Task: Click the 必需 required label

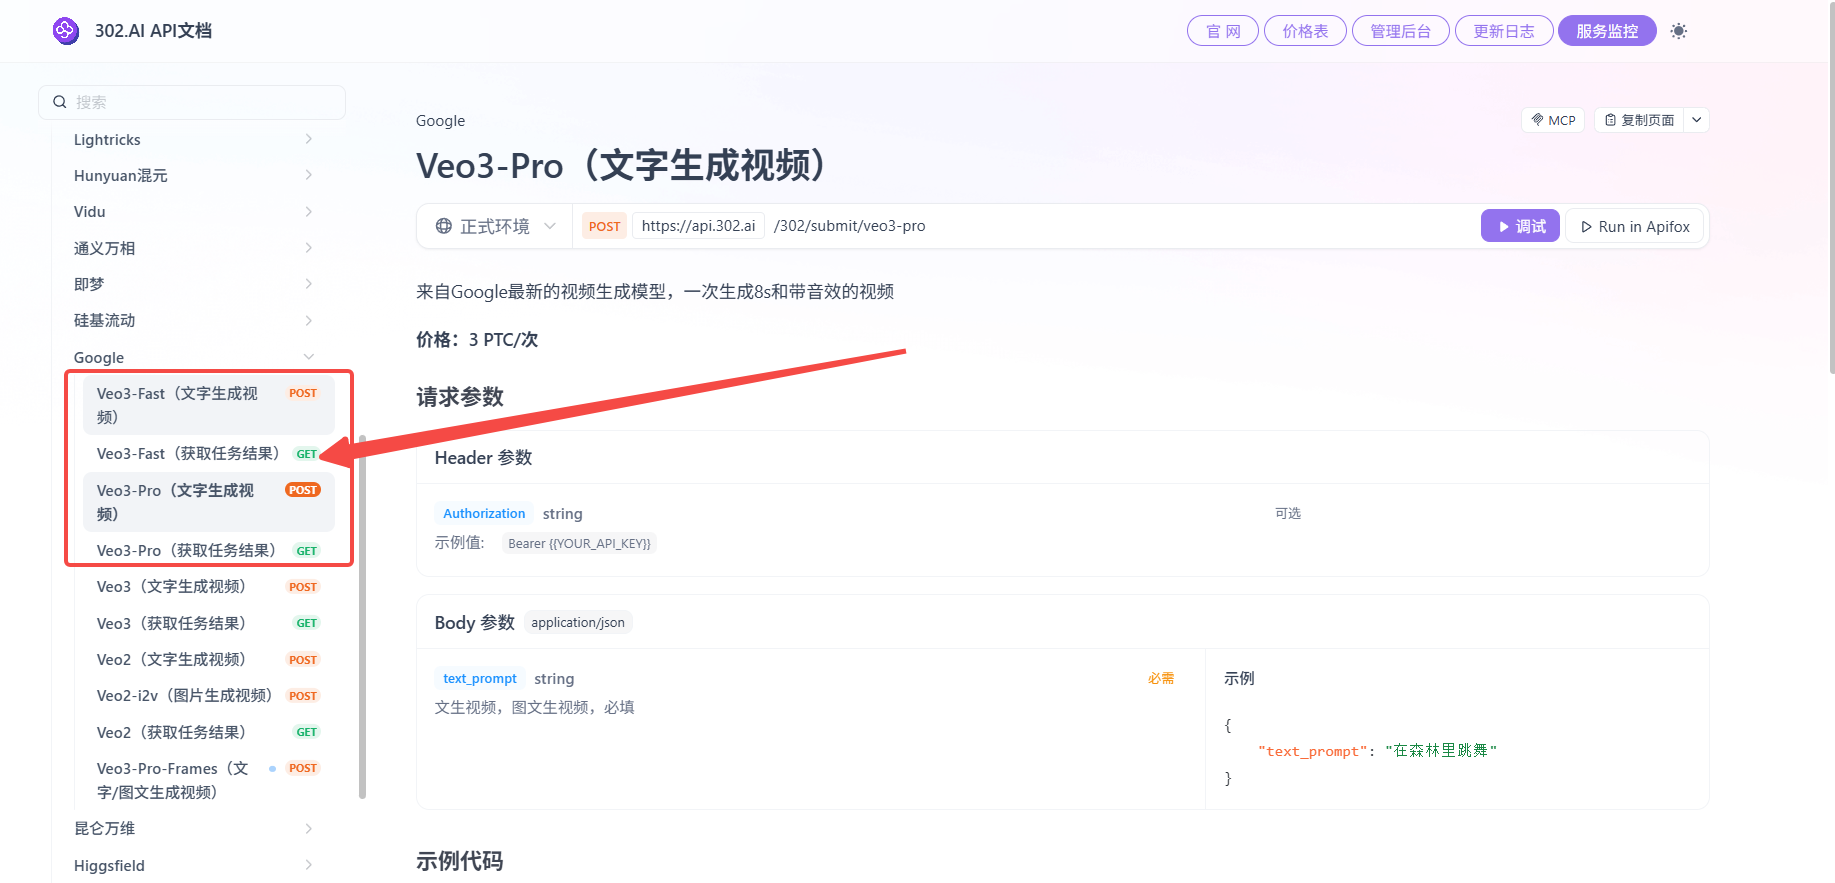Action: coord(1161,678)
